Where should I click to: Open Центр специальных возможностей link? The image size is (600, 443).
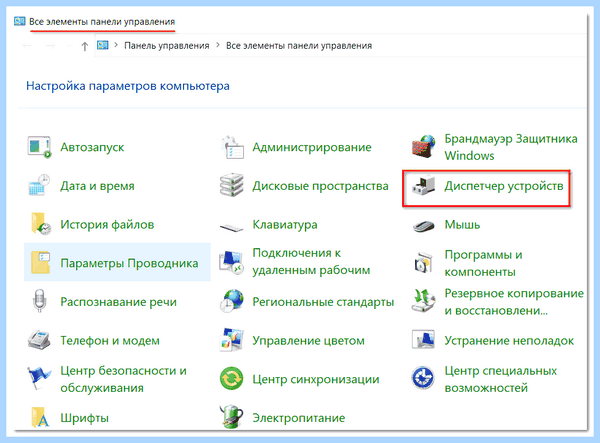501,379
